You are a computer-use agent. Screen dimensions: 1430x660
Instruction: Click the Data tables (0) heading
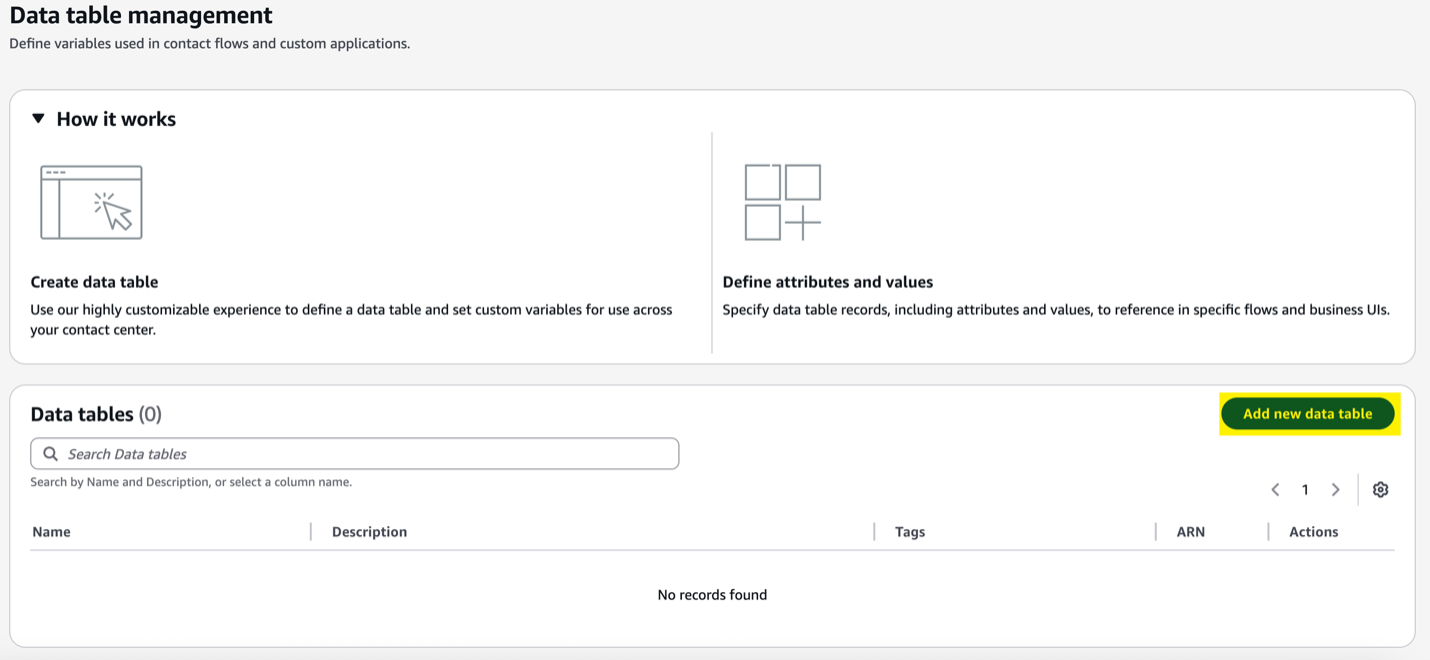95,413
